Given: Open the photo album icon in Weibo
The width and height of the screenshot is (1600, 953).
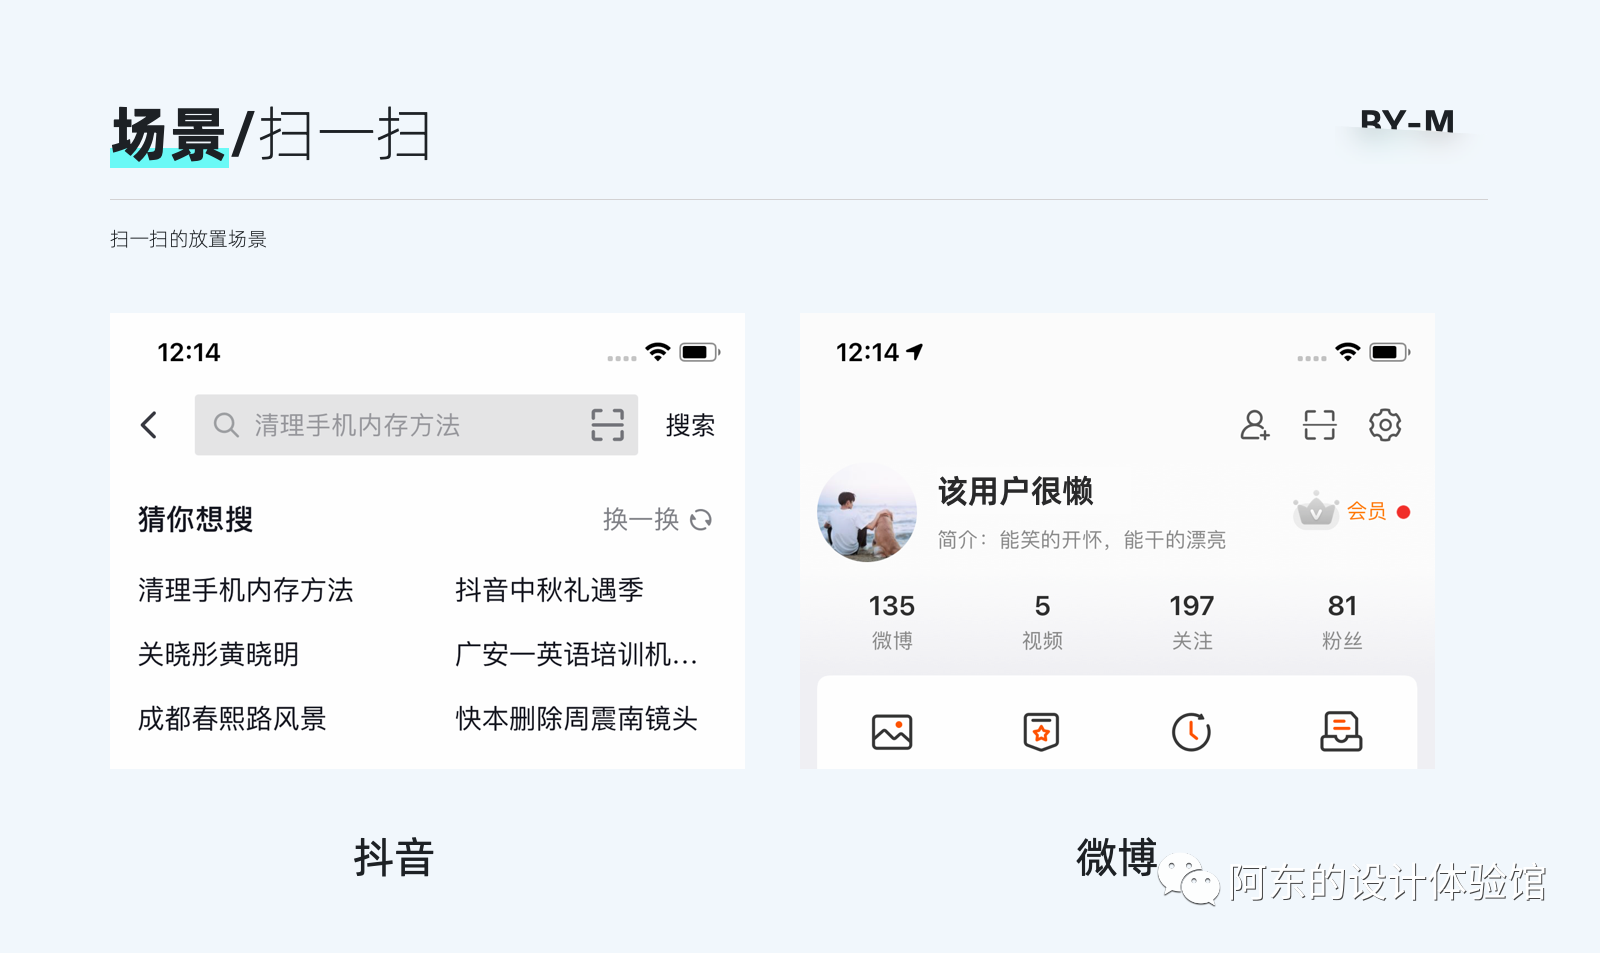Looking at the screenshot, I should [892, 732].
